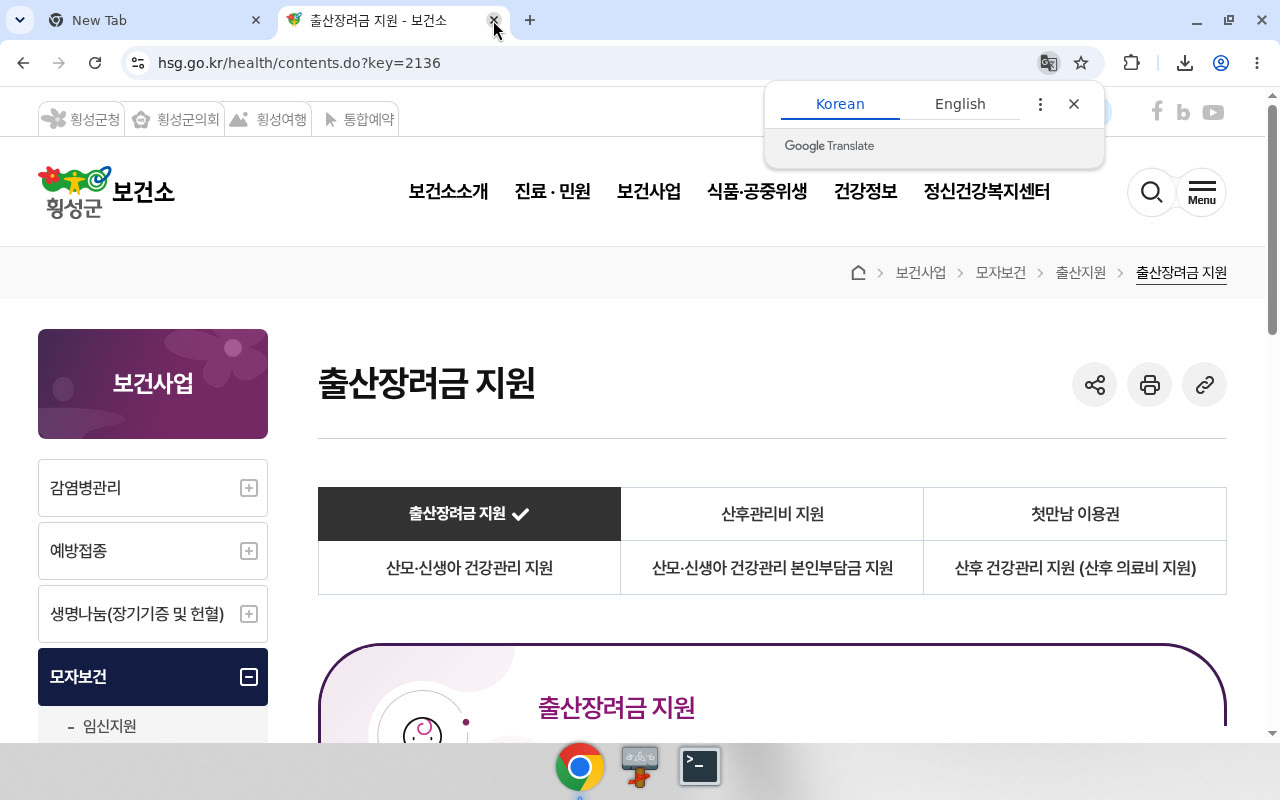
Task: Open the 보건소소개 main menu
Action: 448,191
